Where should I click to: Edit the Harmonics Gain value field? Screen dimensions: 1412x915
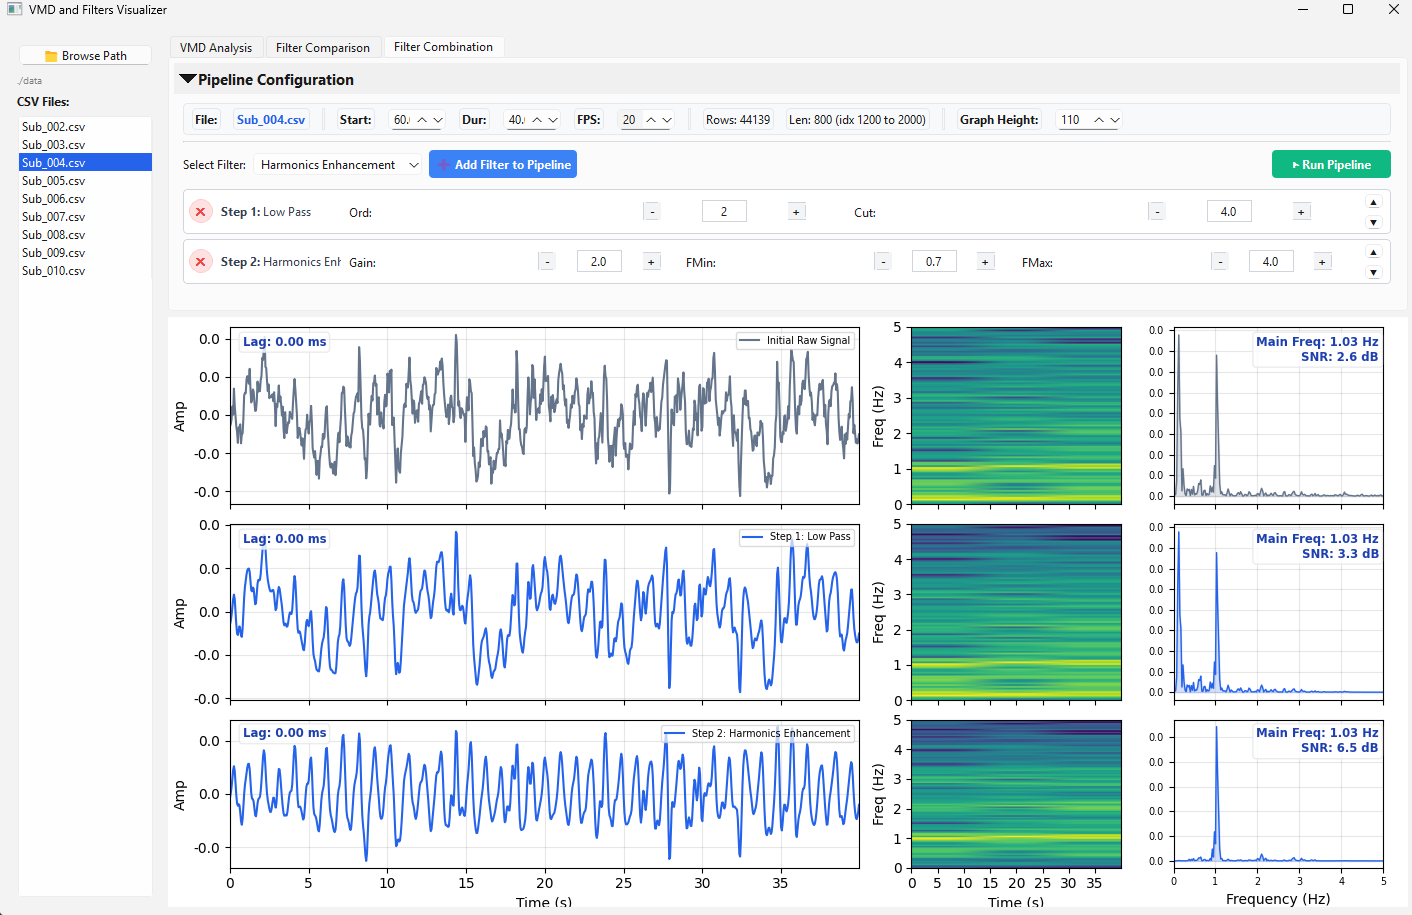[599, 262]
